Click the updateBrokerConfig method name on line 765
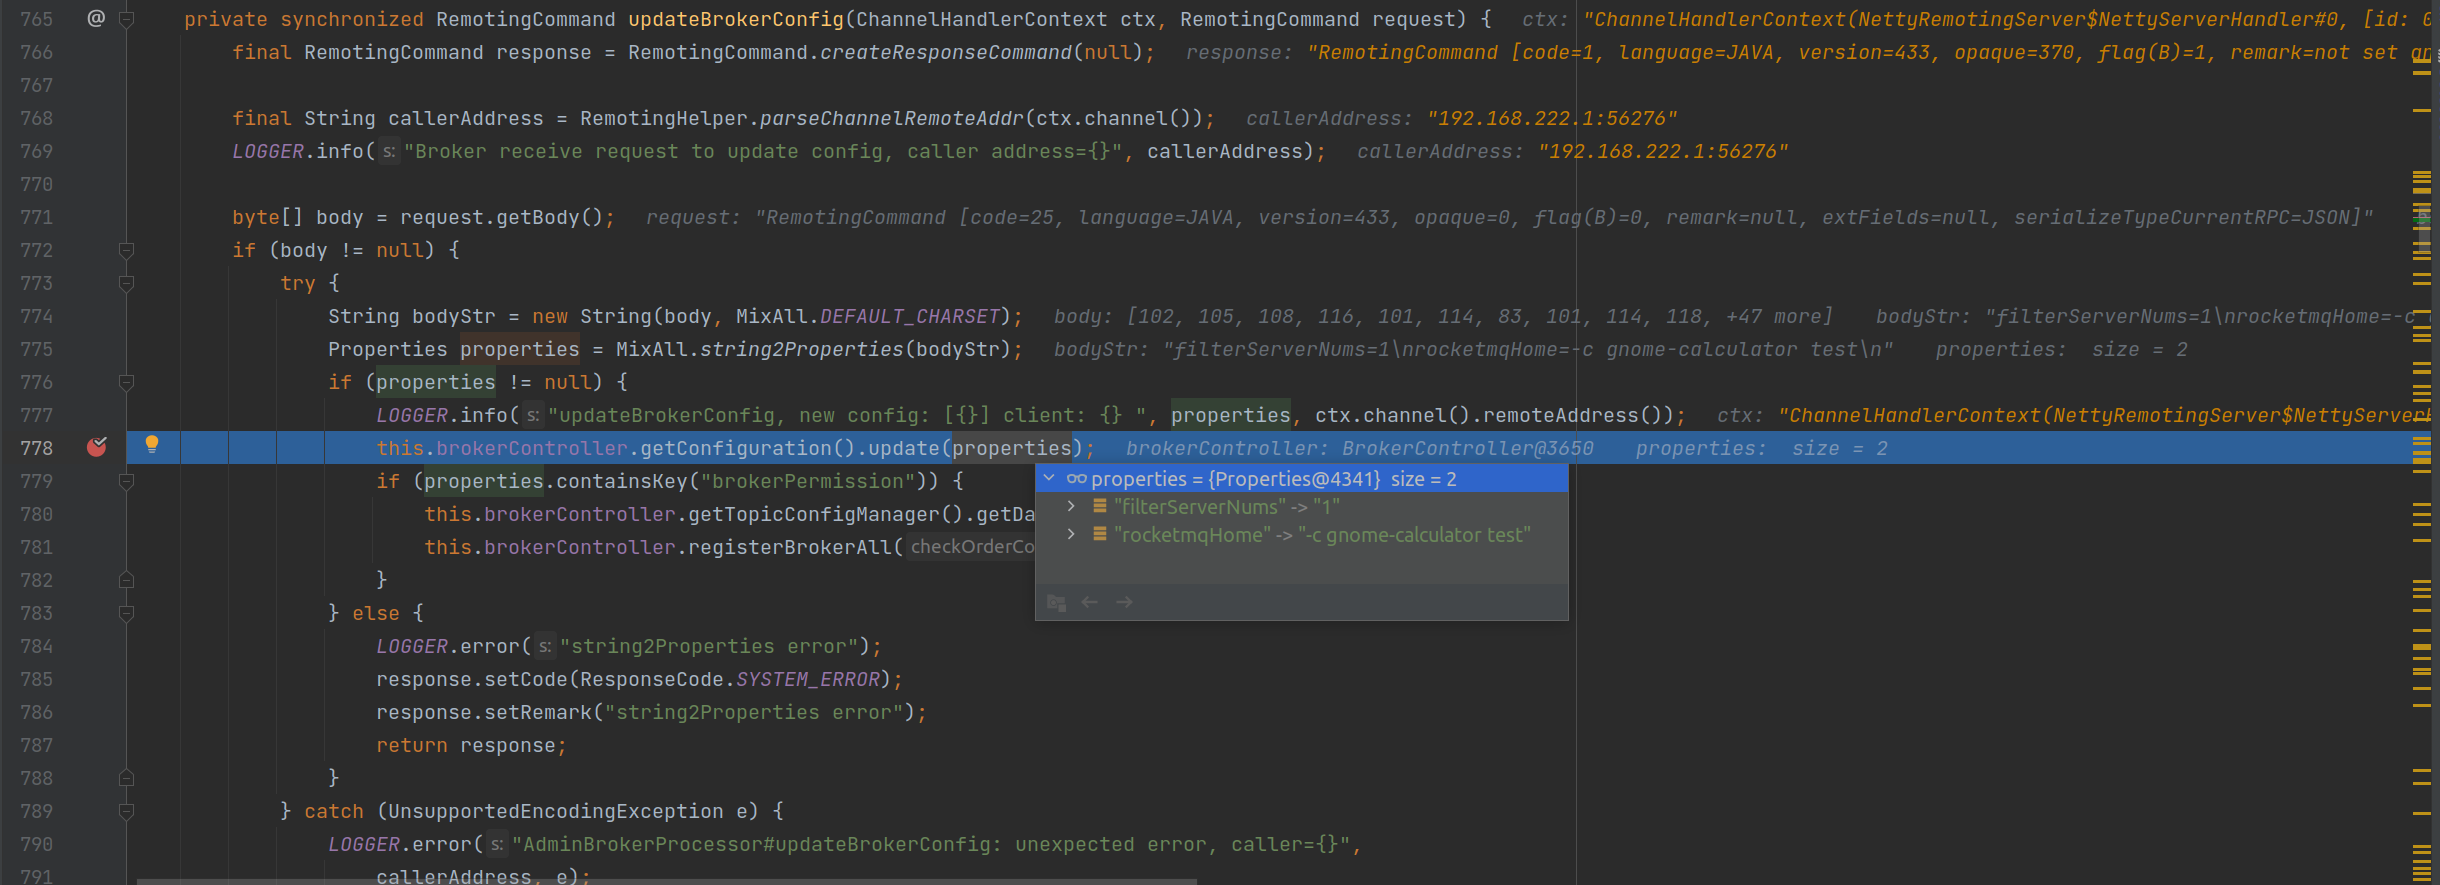The width and height of the screenshot is (2440, 885). [x=736, y=19]
